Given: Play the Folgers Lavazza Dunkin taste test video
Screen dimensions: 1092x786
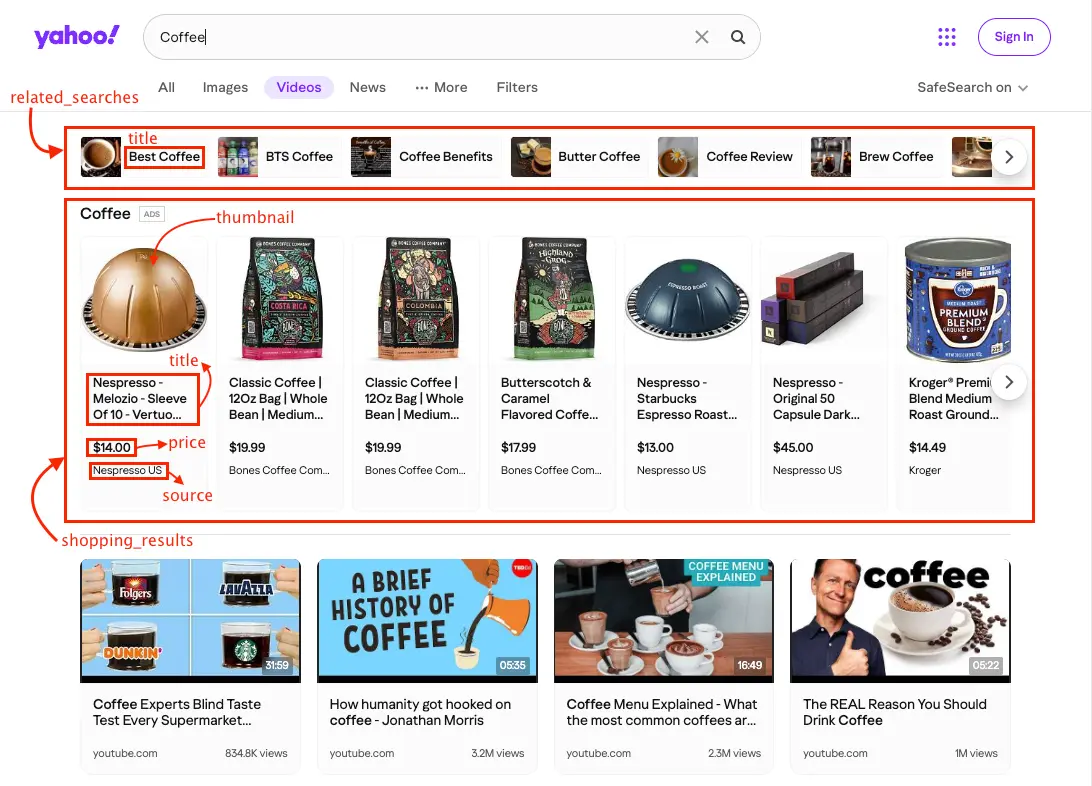Looking at the screenshot, I should tap(191, 620).
